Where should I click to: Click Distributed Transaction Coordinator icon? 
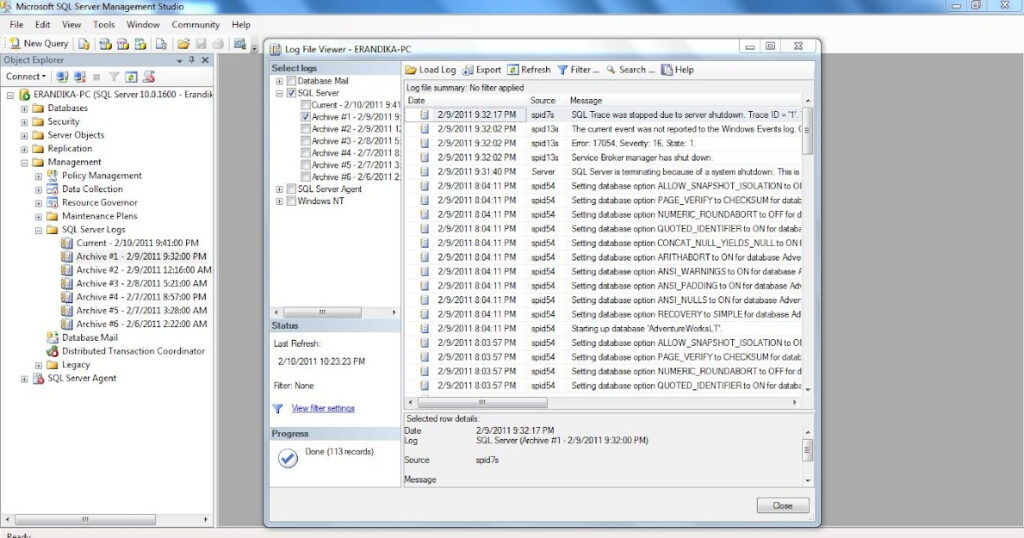[x=52, y=351]
